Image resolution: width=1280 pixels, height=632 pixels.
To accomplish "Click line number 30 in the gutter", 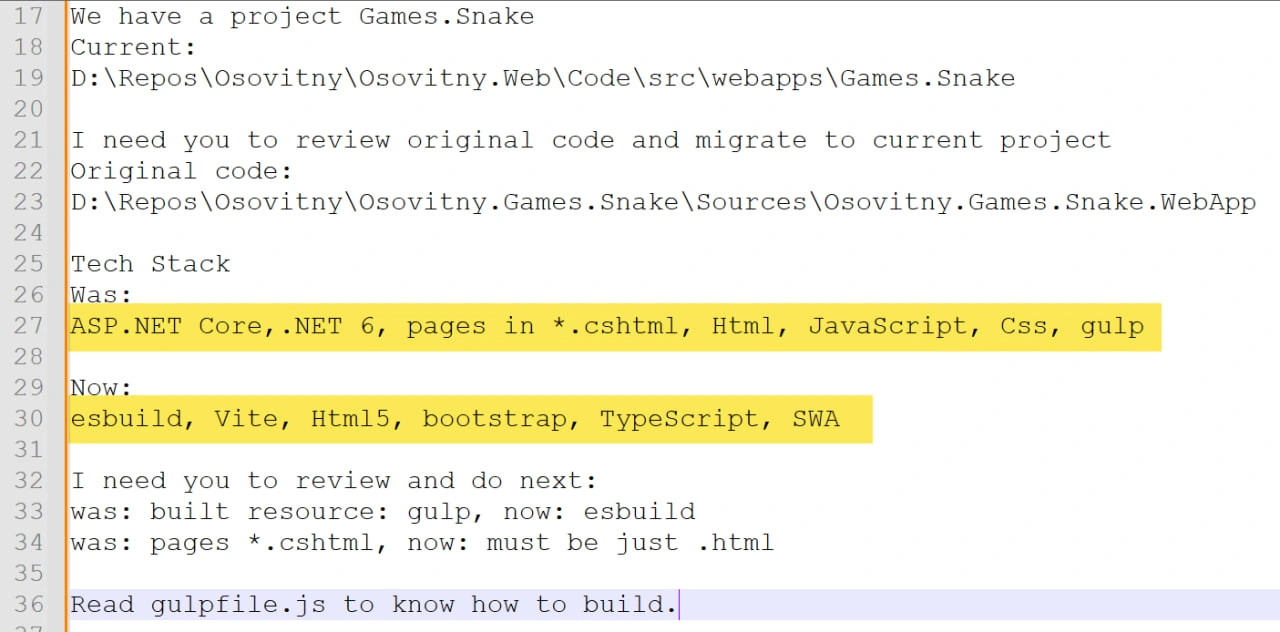I will (29, 419).
